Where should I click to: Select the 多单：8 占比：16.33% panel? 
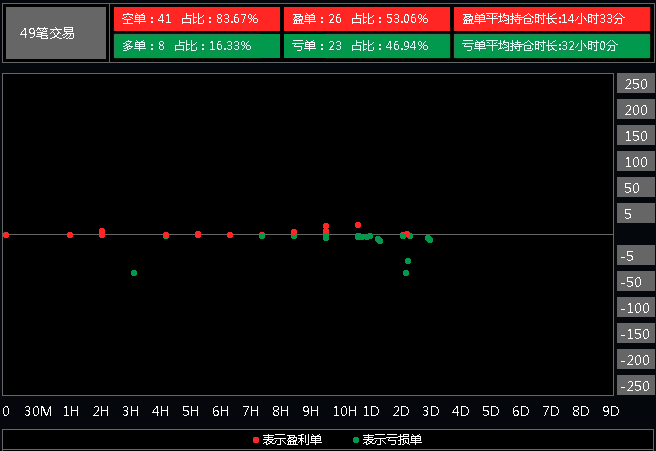click(x=197, y=46)
